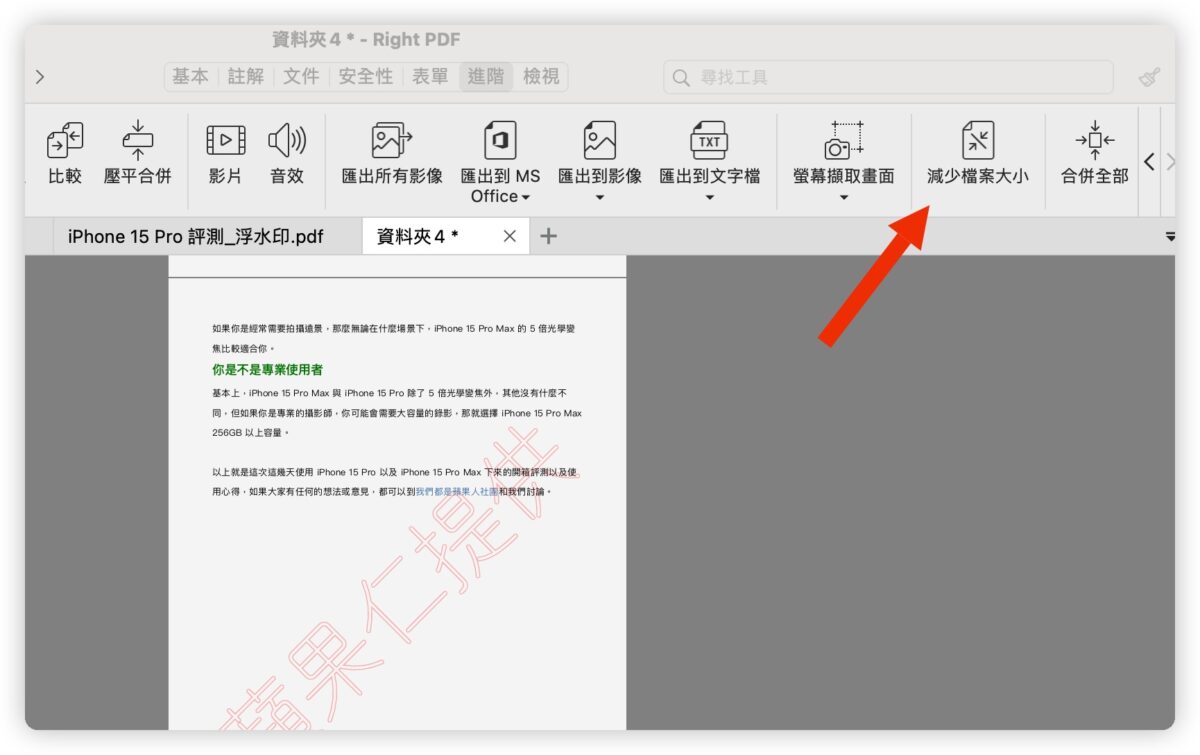Select the 表單 tab
The width and height of the screenshot is (1200, 755).
[430, 77]
